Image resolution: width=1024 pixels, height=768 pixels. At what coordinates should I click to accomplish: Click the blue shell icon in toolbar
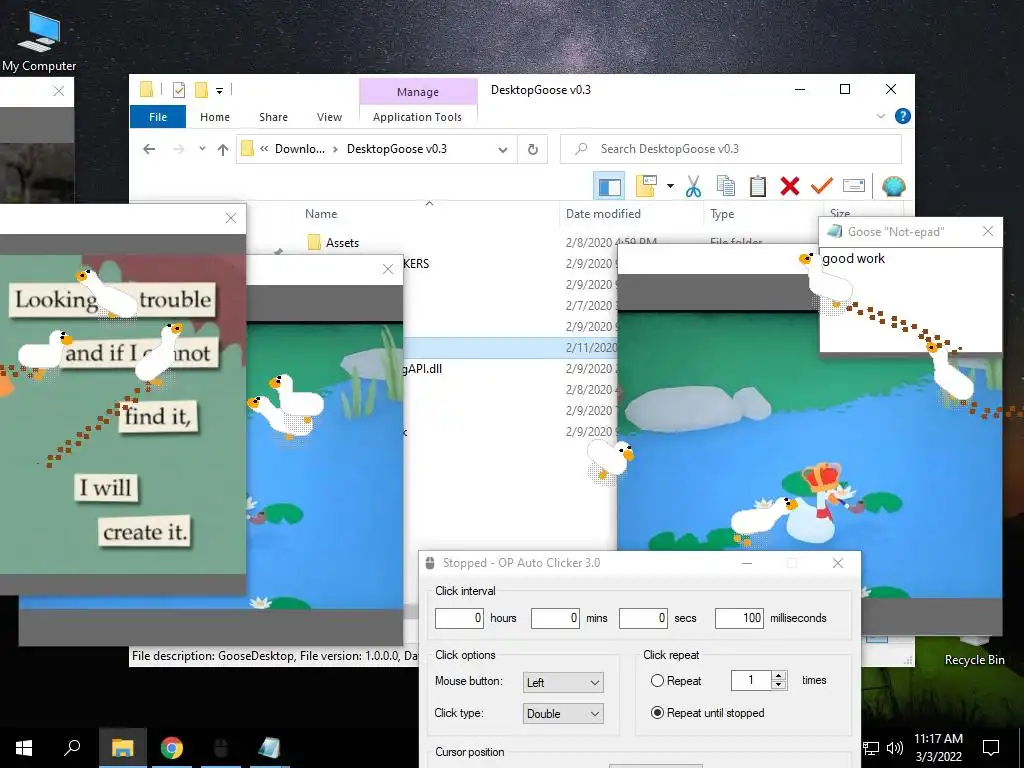tap(893, 186)
